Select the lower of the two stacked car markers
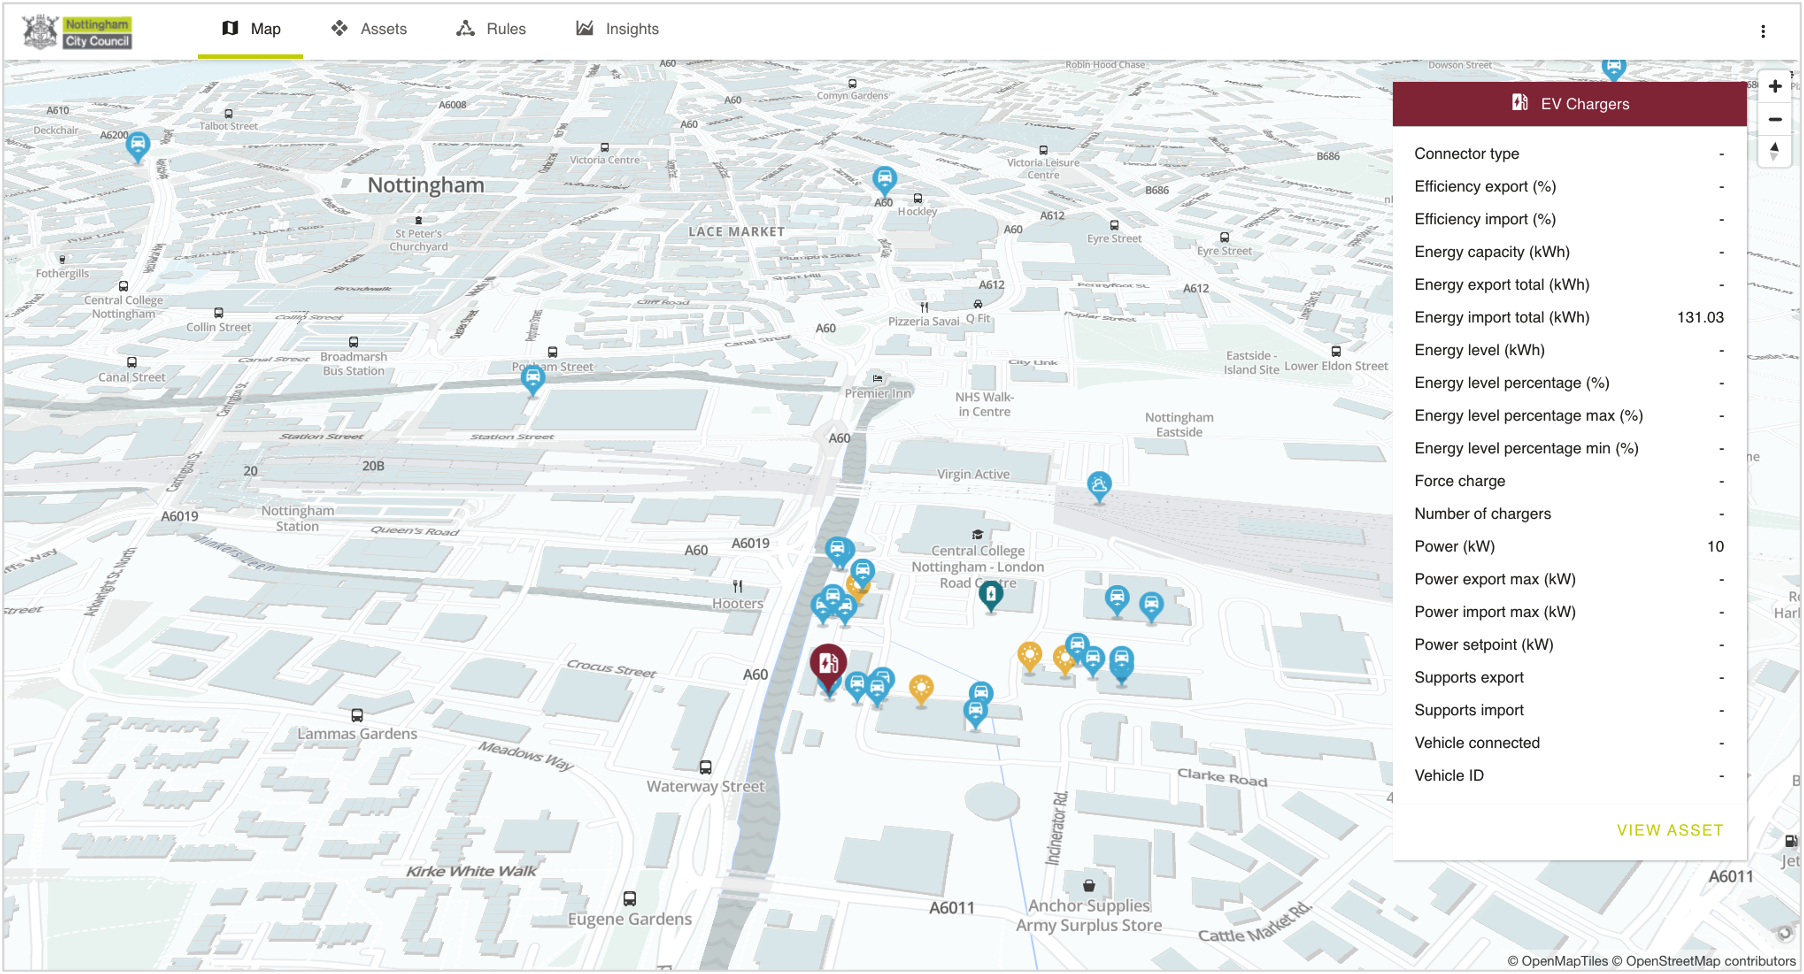 975,712
